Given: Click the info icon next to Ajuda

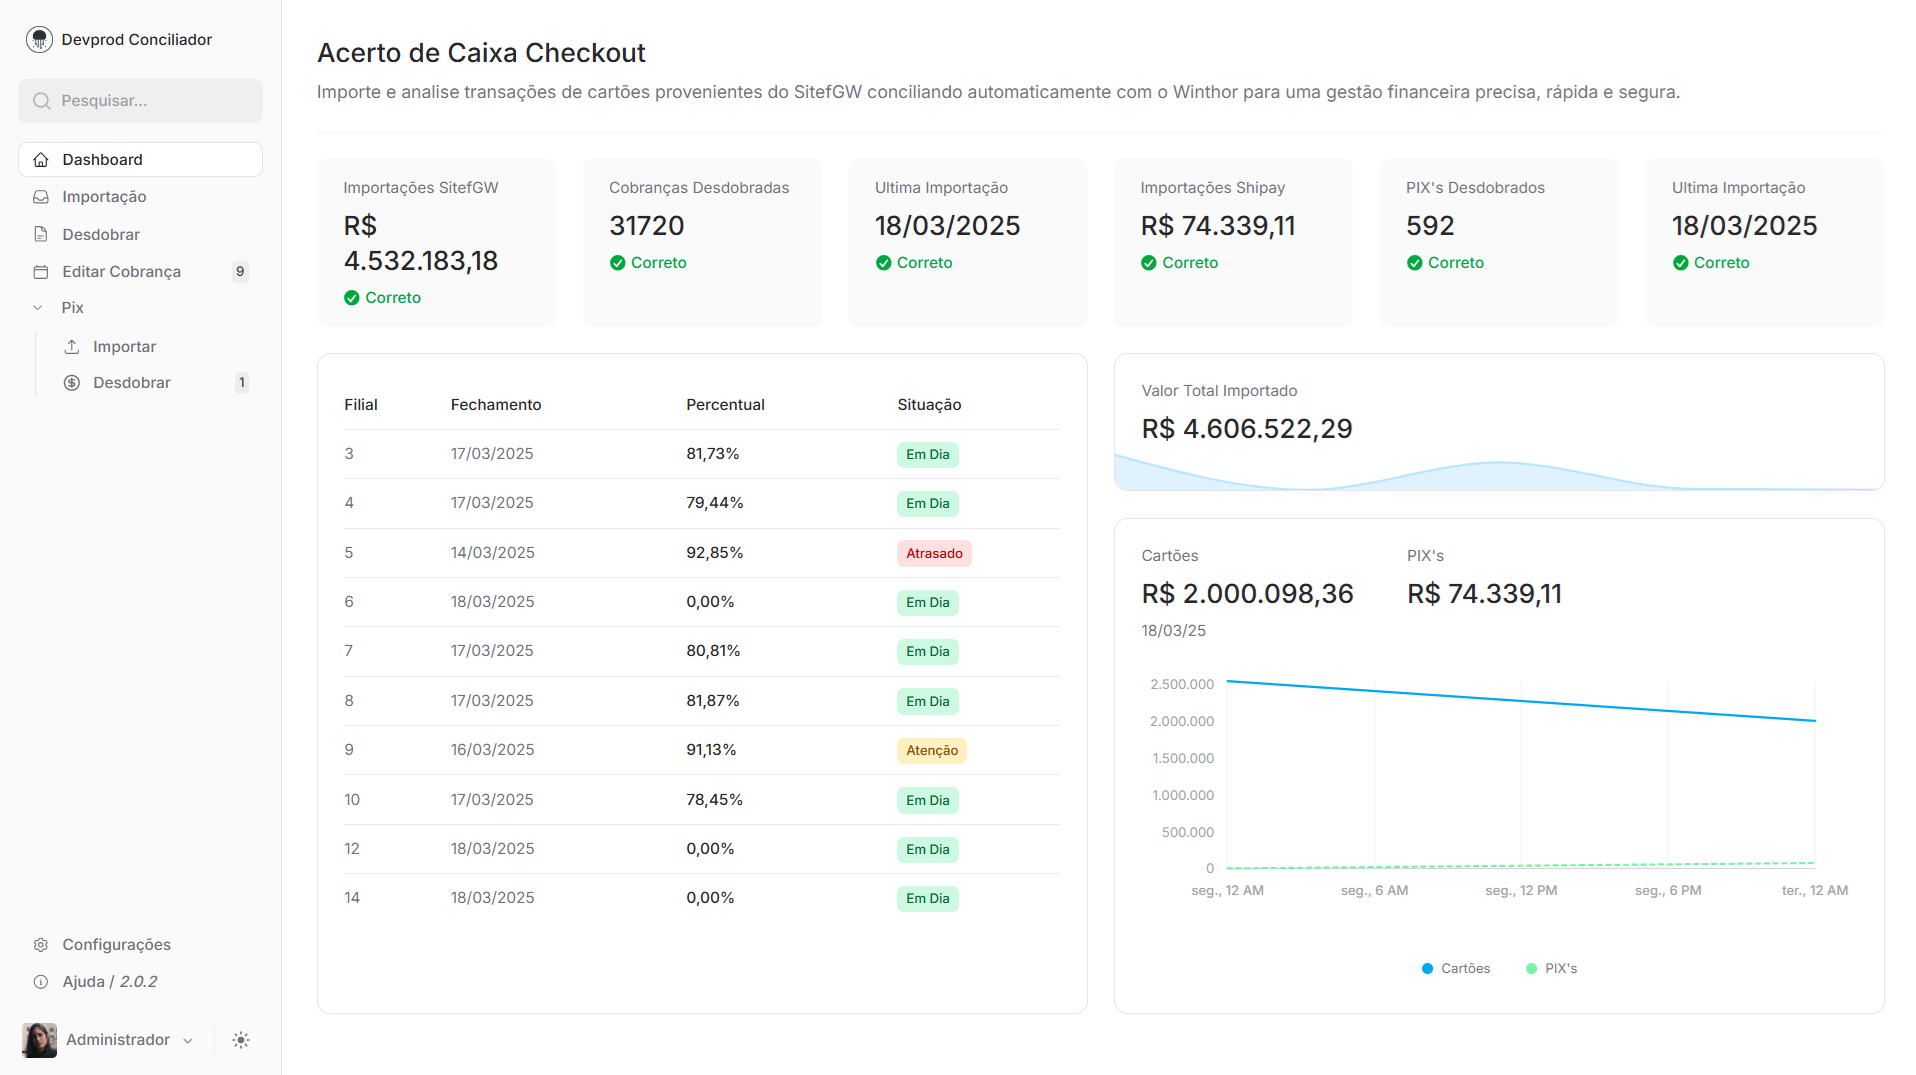Looking at the screenshot, I should (x=41, y=981).
